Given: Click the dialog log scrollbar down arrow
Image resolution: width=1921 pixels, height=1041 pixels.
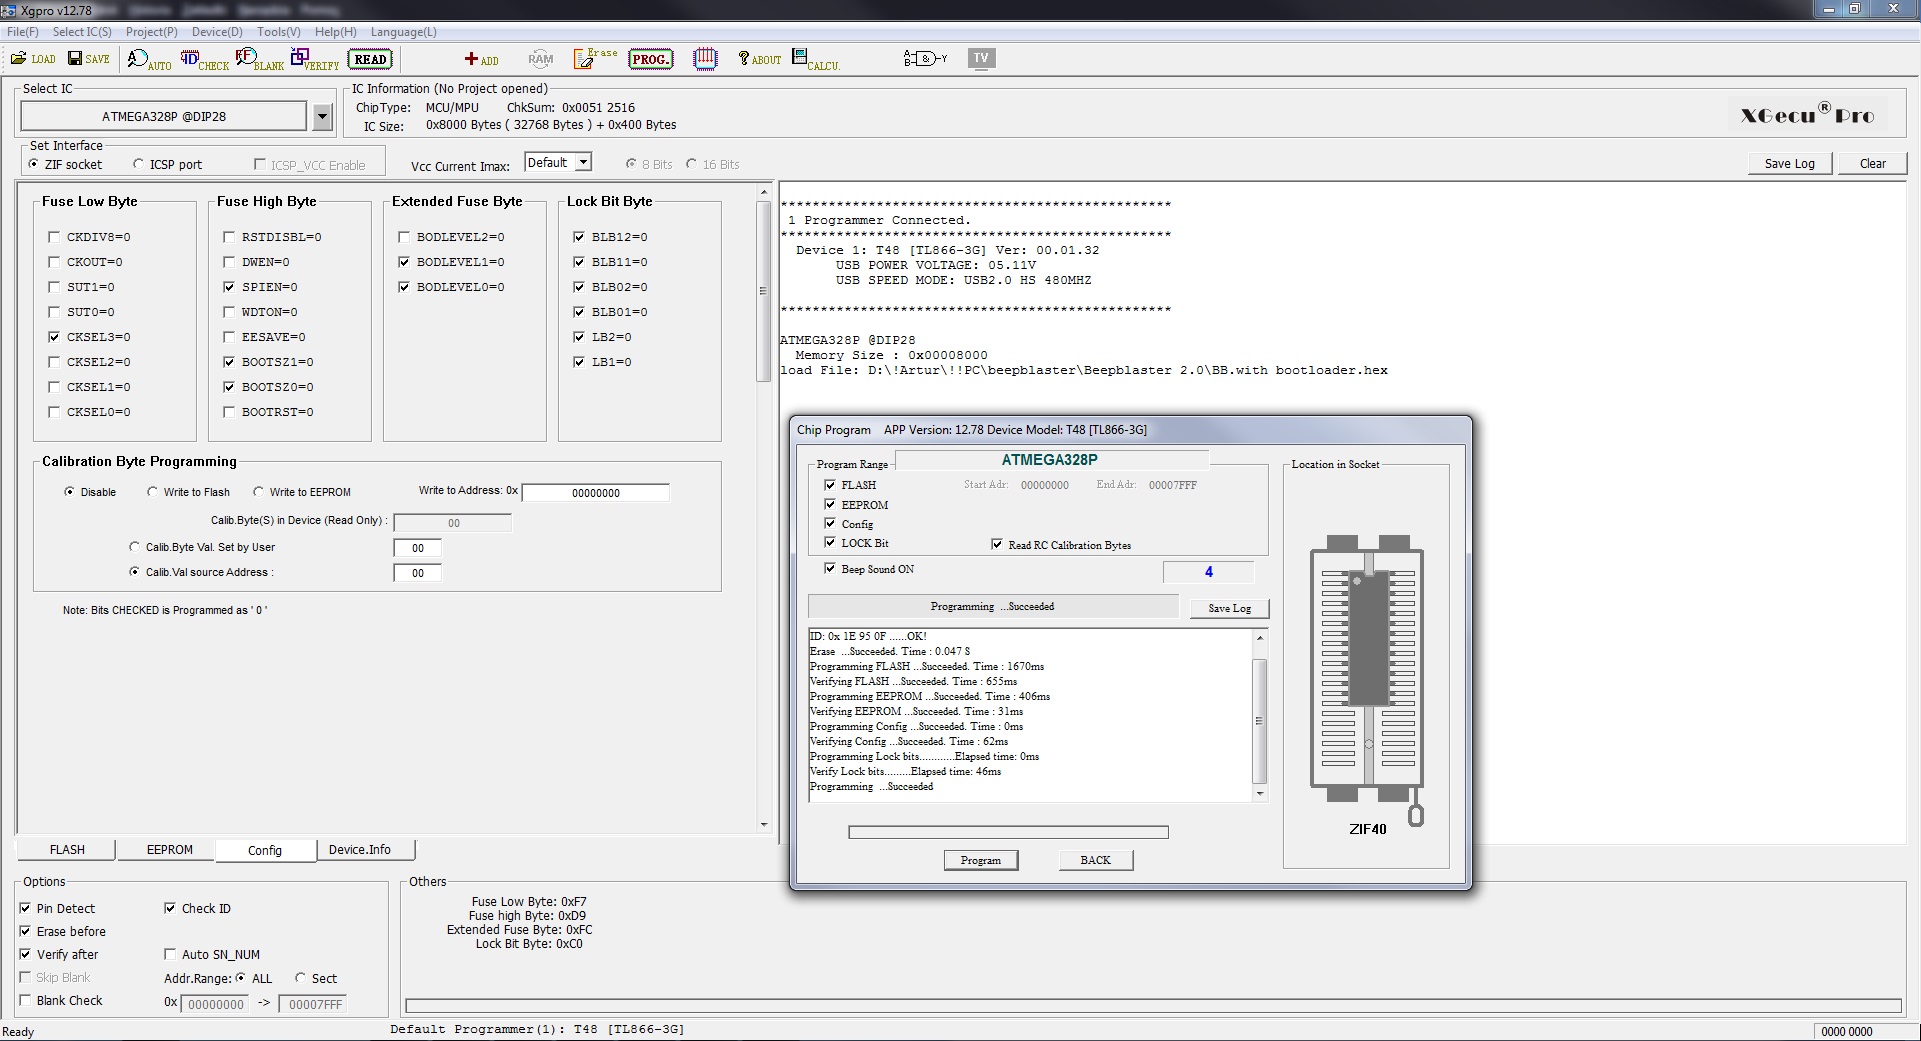Looking at the screenshot, I should (1260, 794).
